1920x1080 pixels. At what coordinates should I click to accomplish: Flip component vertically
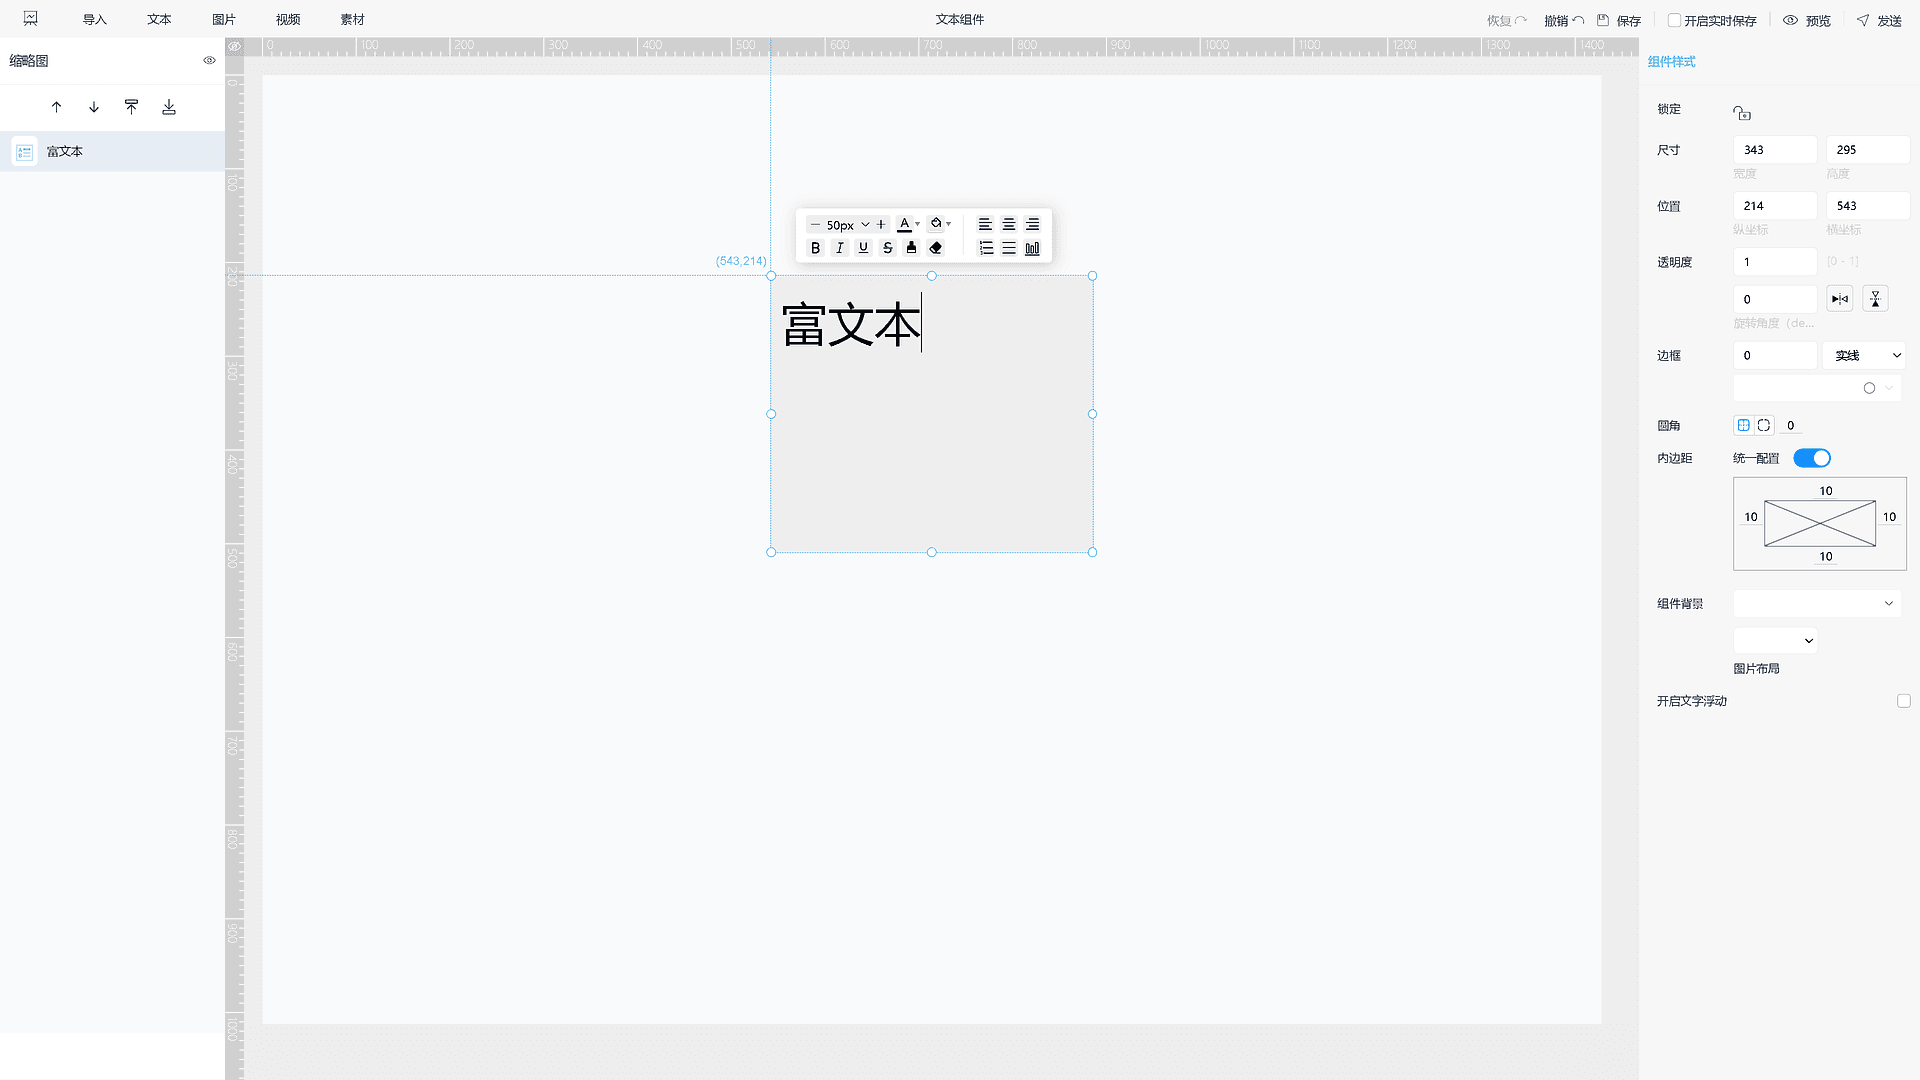click(1875, 299)
